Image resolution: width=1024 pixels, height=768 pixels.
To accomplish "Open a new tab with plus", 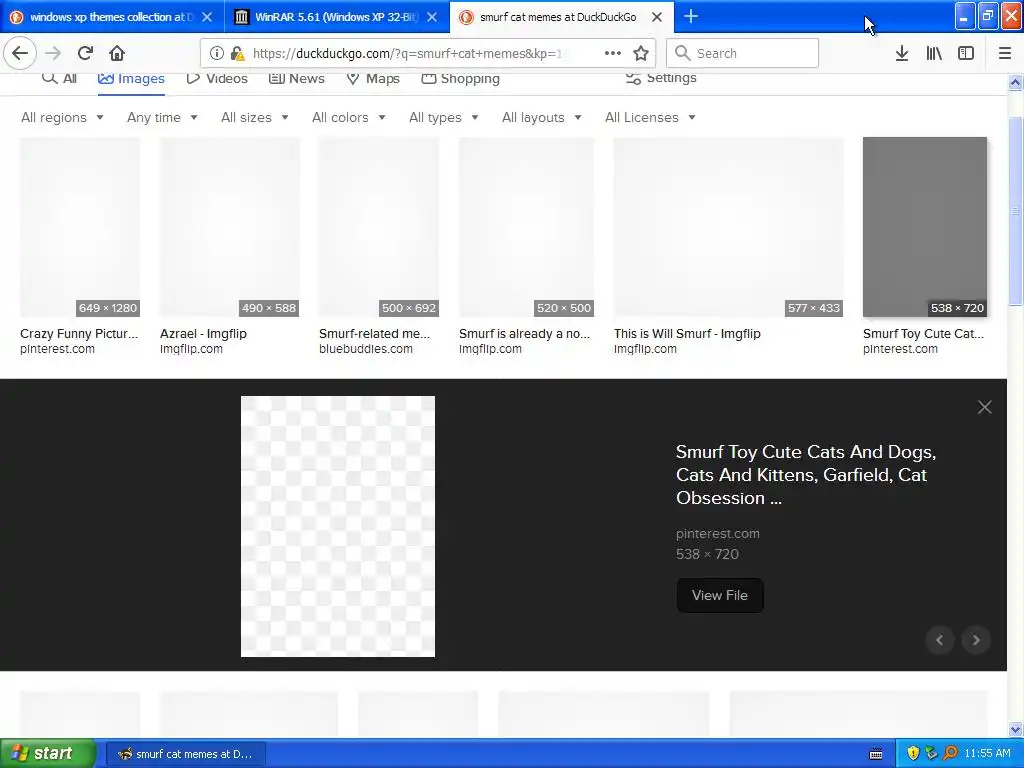I will click(x=690, y=17).
